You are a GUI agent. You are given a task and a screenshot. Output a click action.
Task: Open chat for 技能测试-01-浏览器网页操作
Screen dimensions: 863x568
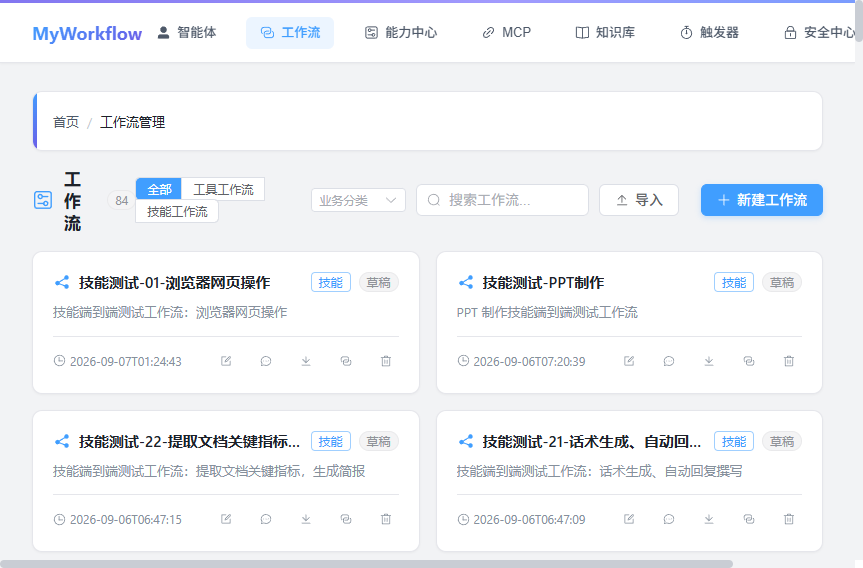tap(266, 361)
